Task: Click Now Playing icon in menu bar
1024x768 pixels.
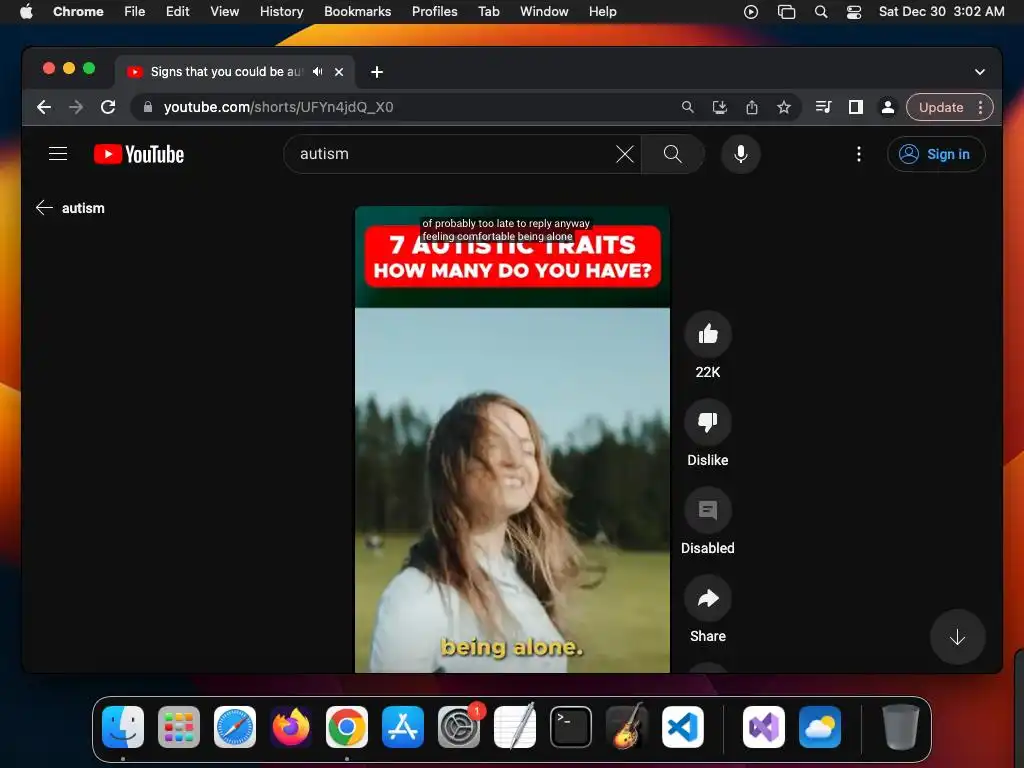Action: (751, 12)
